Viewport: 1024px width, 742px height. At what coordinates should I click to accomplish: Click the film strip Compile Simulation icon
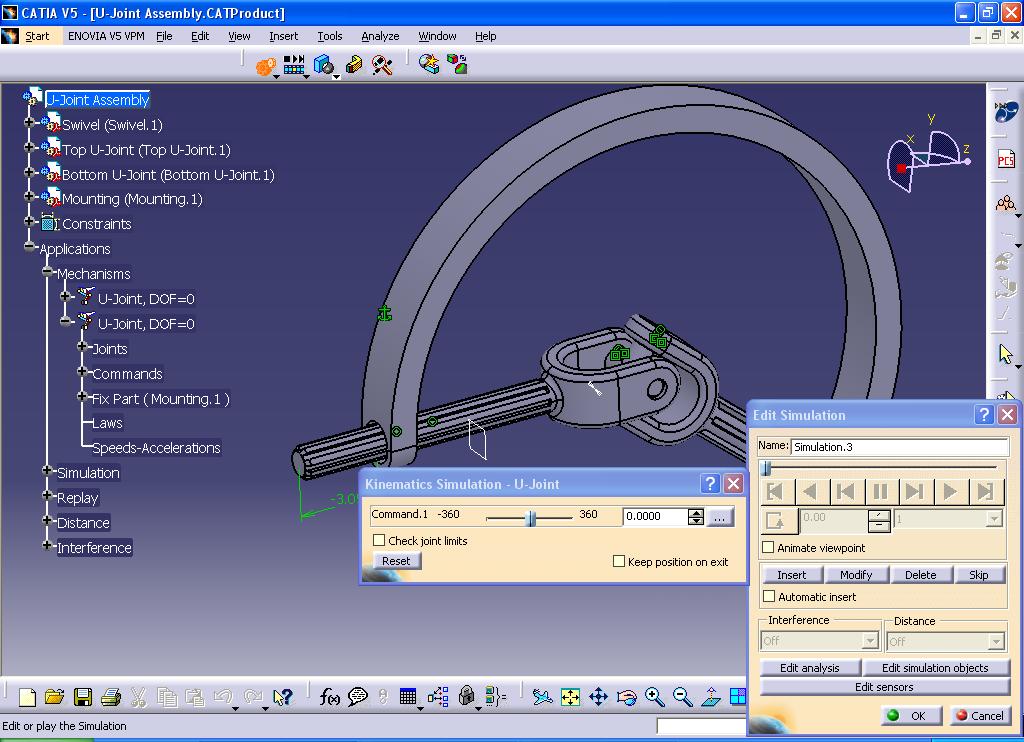pyautogui.click(x=294, y=64)
